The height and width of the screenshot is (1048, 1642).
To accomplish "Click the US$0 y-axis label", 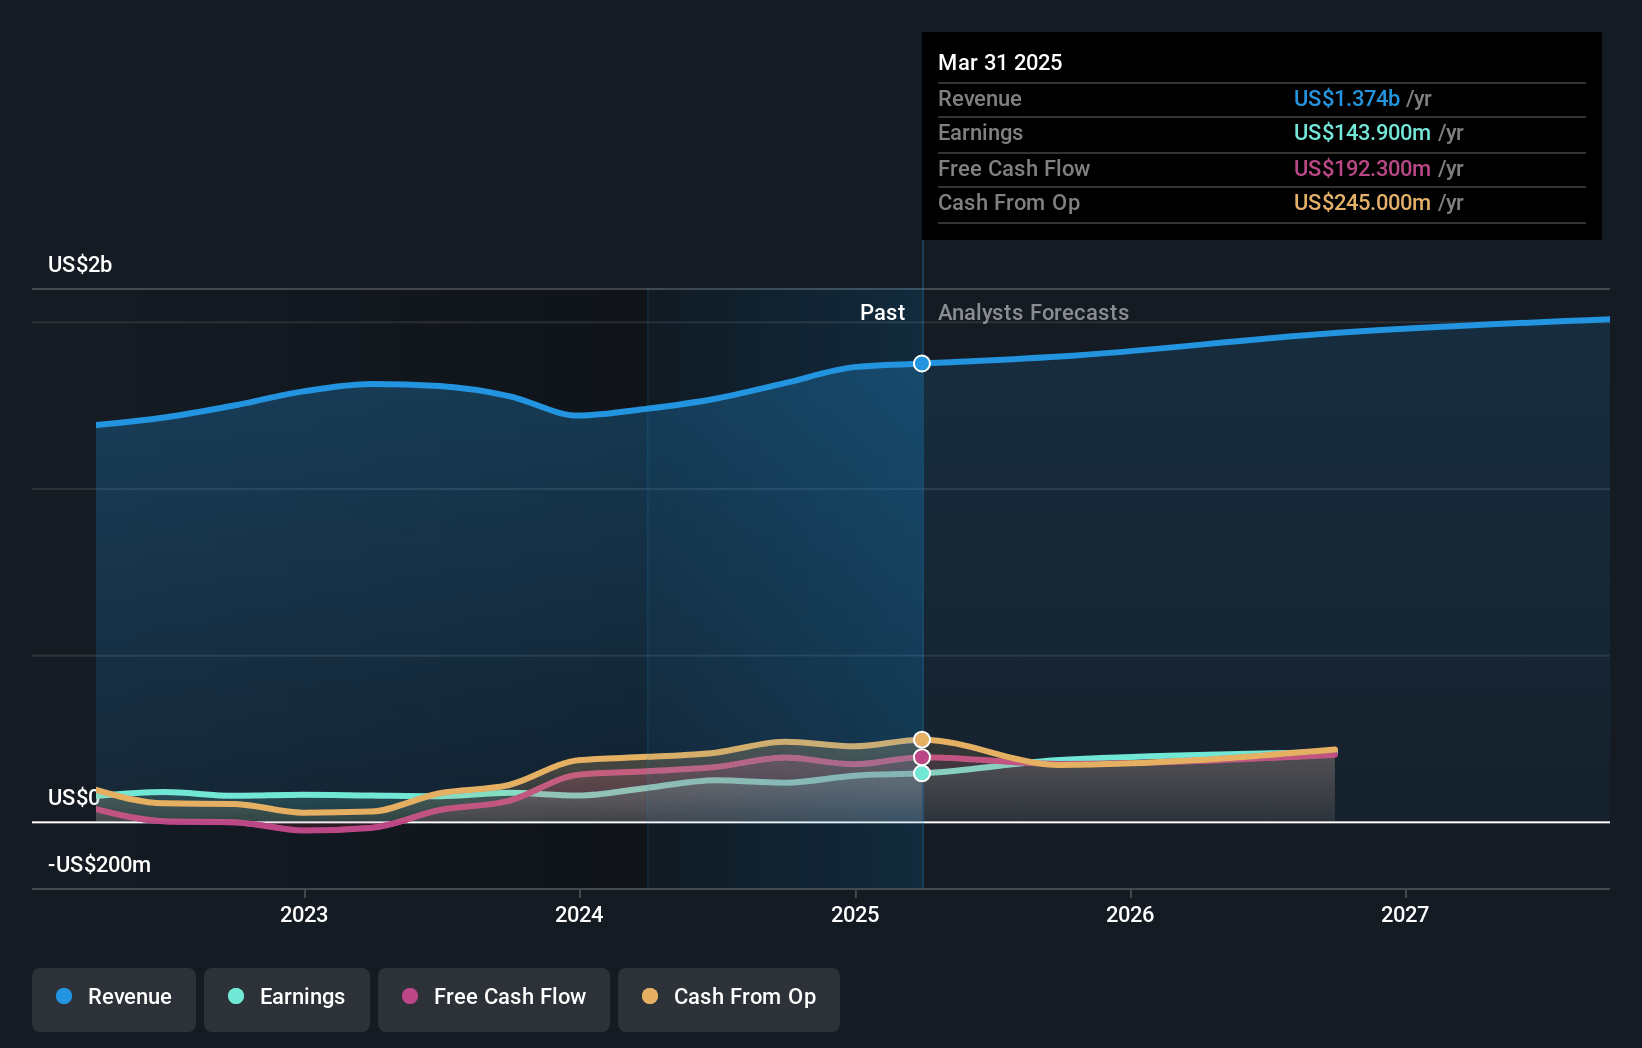I will pyautogui.click(x=74, y=797).
